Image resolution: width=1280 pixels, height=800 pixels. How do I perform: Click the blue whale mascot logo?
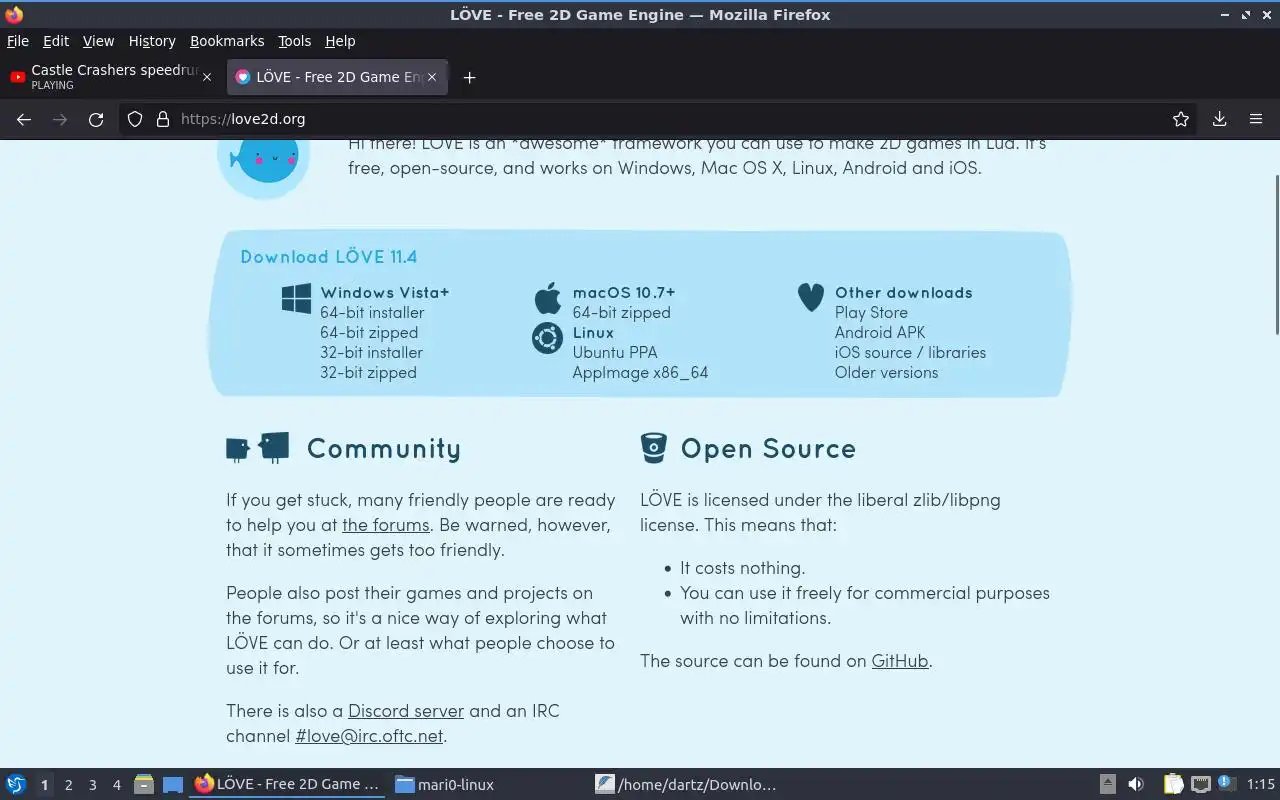pyautogui.click(x=265, y=164)
